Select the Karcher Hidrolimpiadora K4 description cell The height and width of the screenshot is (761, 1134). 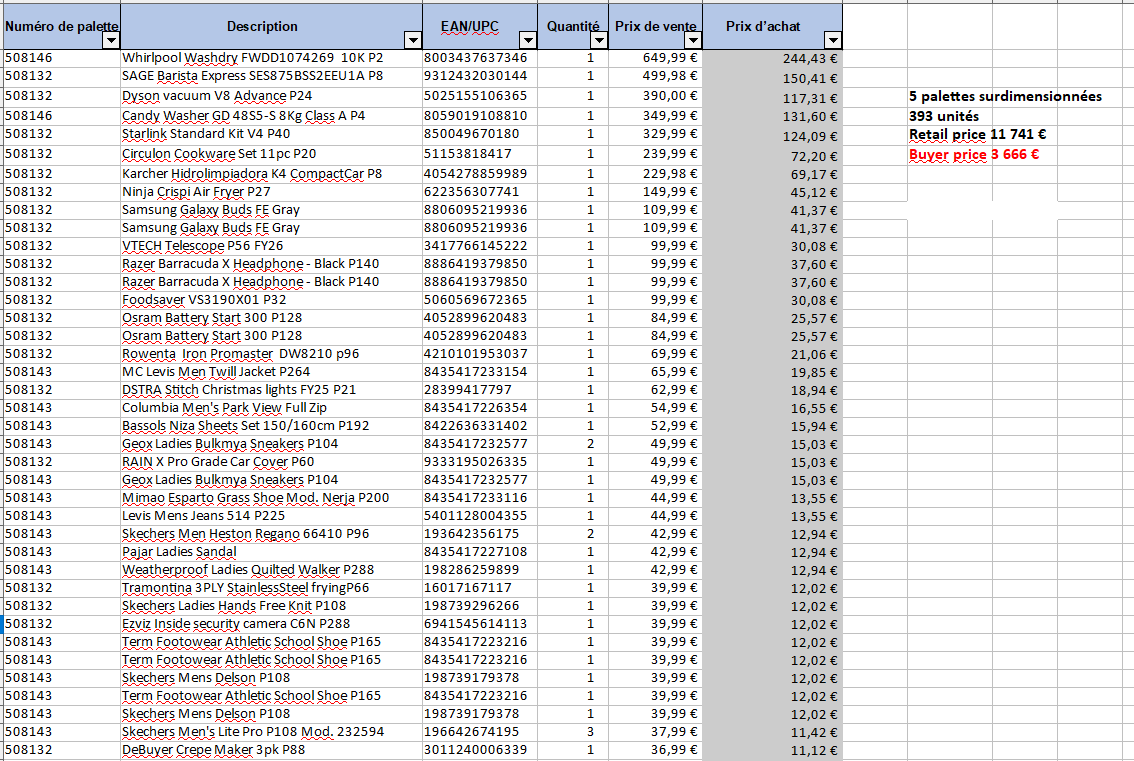[251, 174]
